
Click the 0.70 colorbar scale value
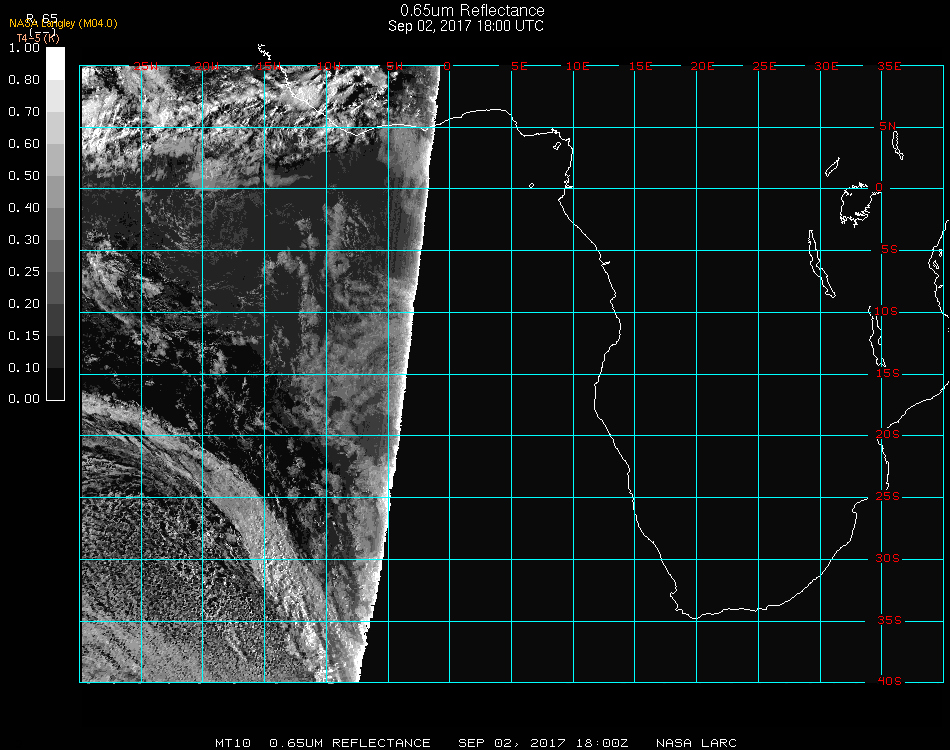[x=24, y=111]
